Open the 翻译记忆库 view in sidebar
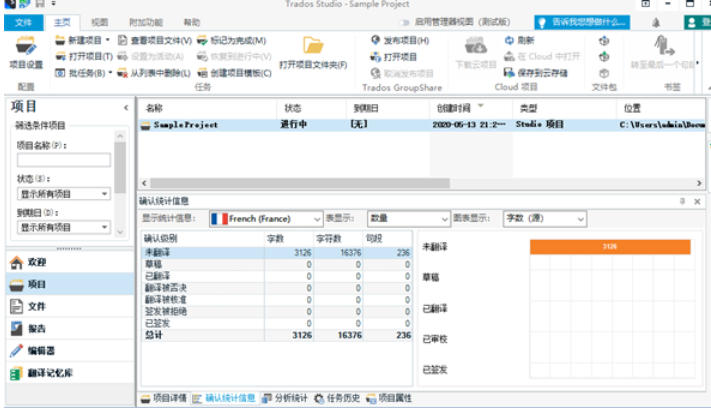This screenshot has width=711, height=408. [52, 373]
